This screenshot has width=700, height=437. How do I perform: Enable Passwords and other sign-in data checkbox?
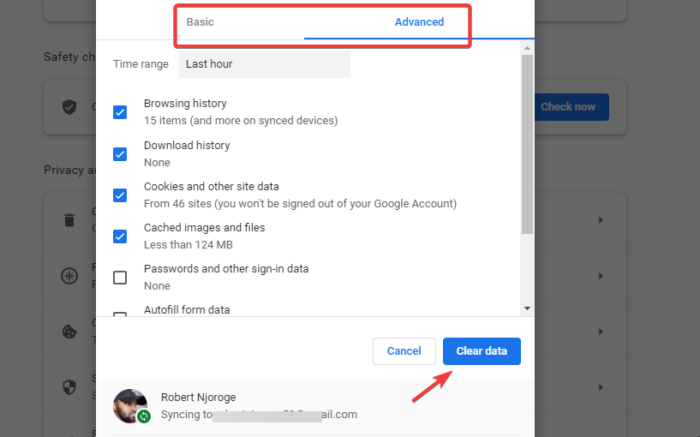pos(120,277)
